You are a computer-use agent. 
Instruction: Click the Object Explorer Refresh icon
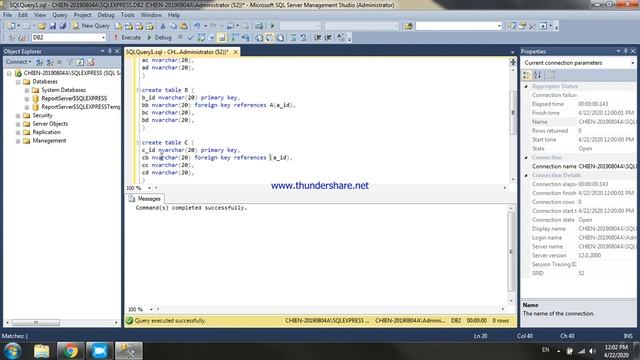pos(80,62)
